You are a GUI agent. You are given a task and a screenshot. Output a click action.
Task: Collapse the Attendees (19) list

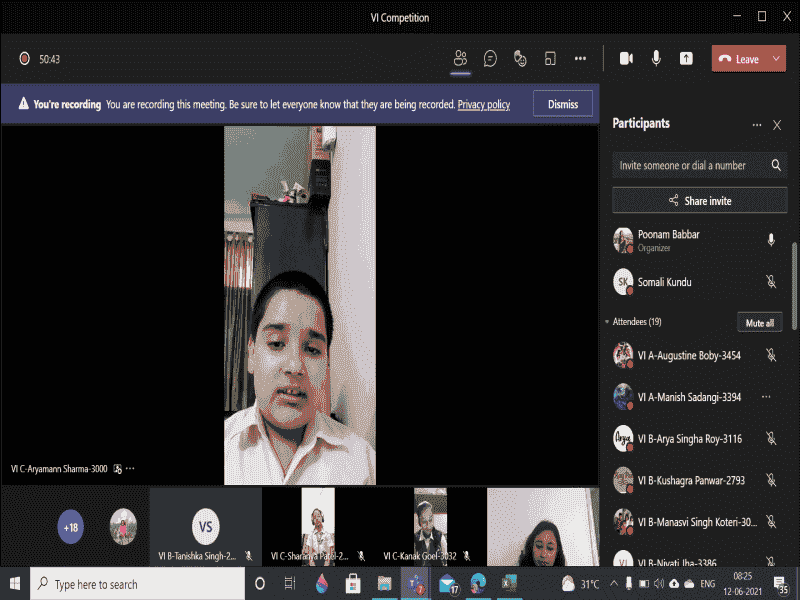click(607, 322)
